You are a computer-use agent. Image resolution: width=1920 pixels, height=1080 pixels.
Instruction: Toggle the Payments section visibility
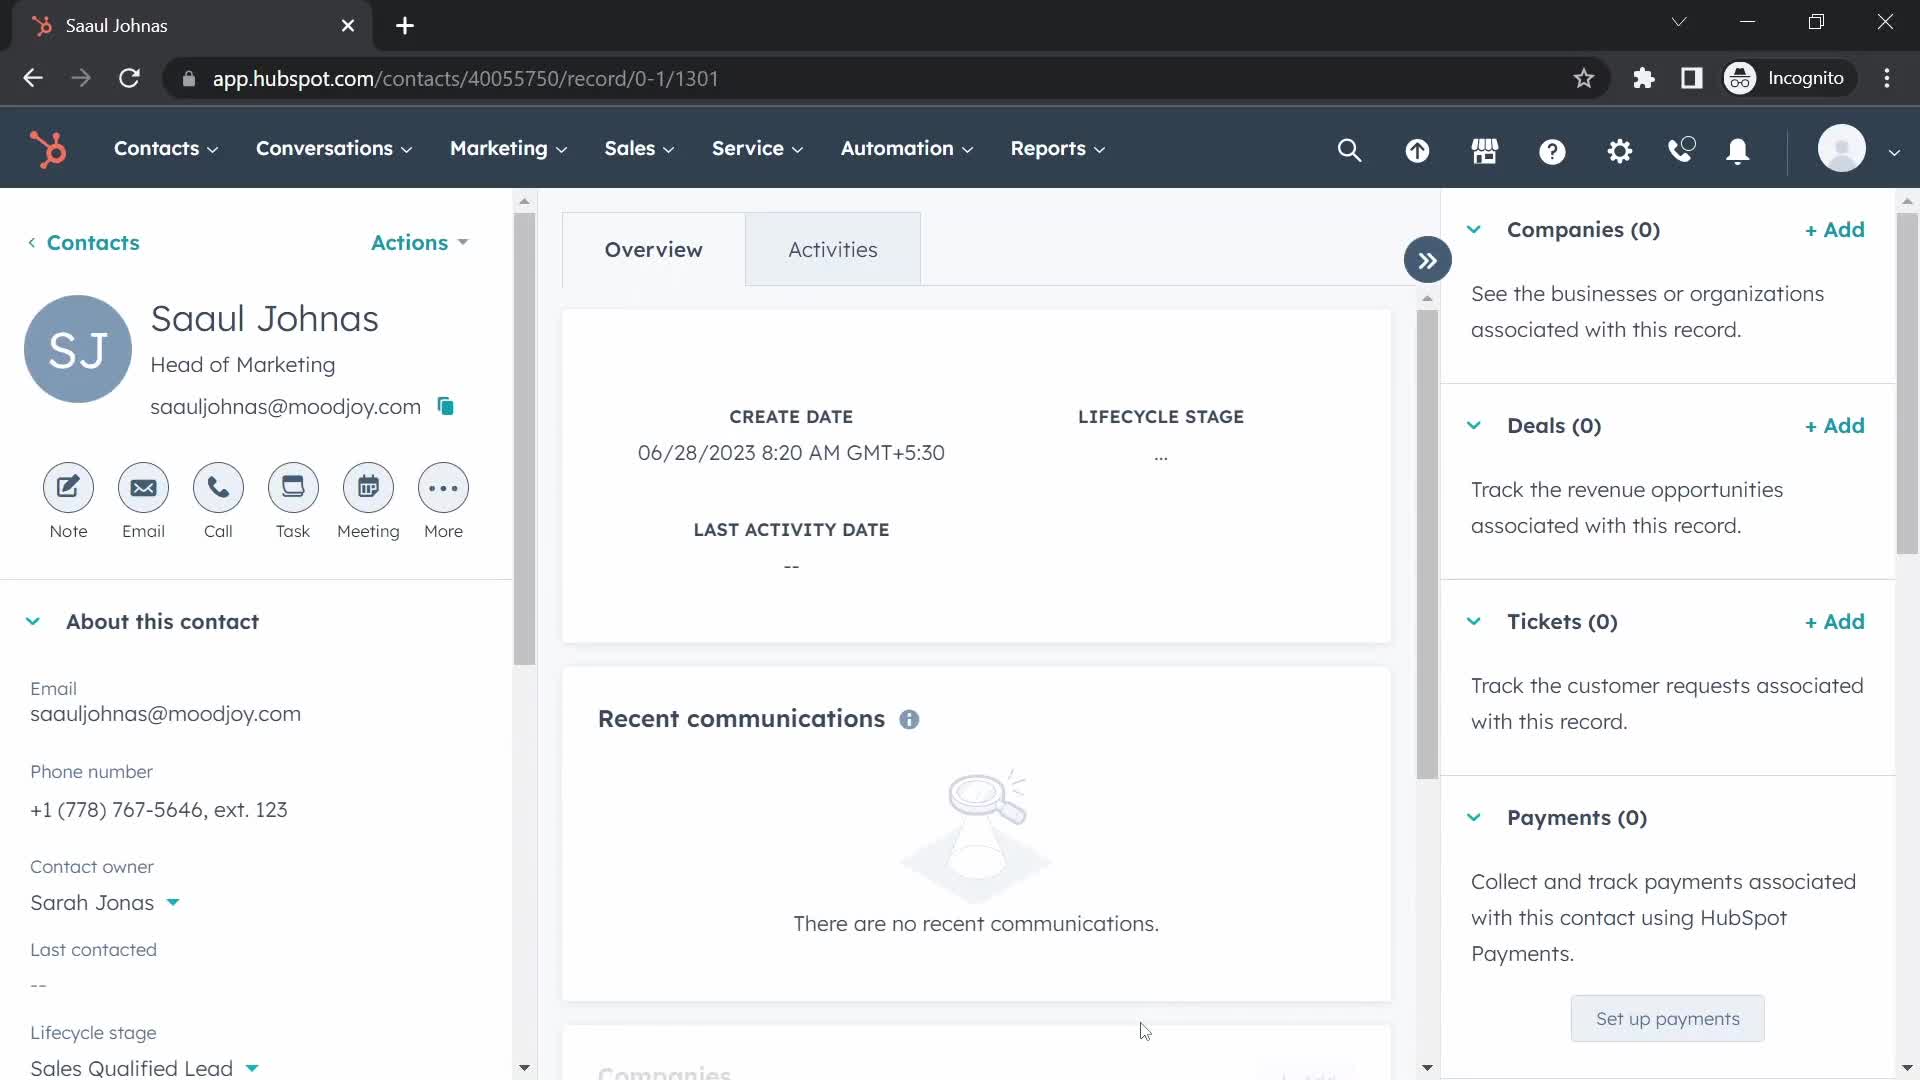point(1473,816)
